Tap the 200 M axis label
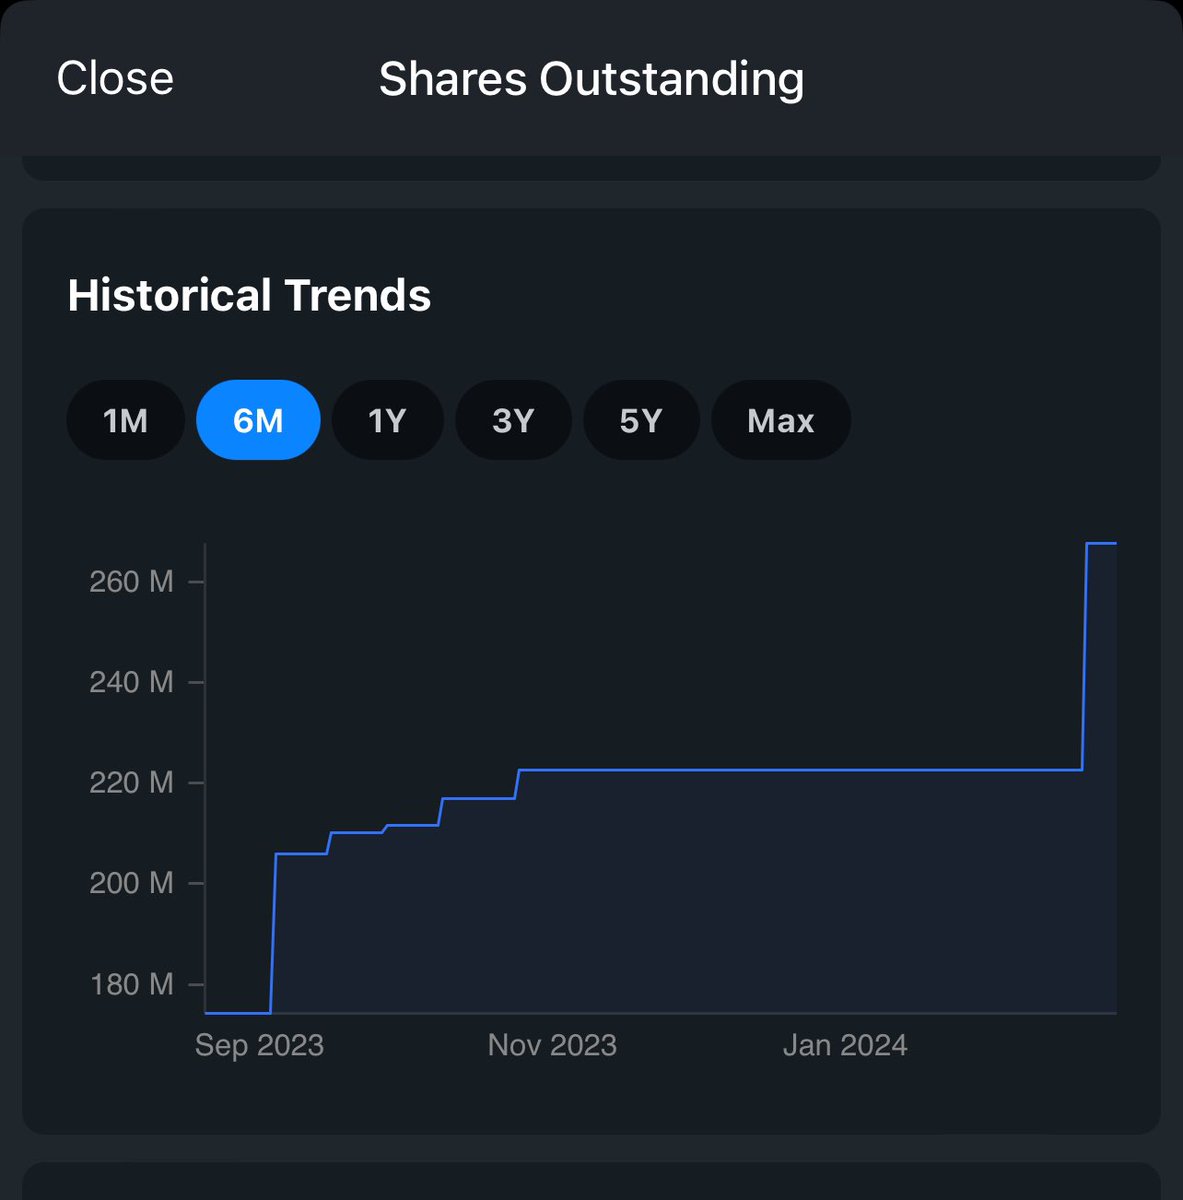 click(131, 883)
